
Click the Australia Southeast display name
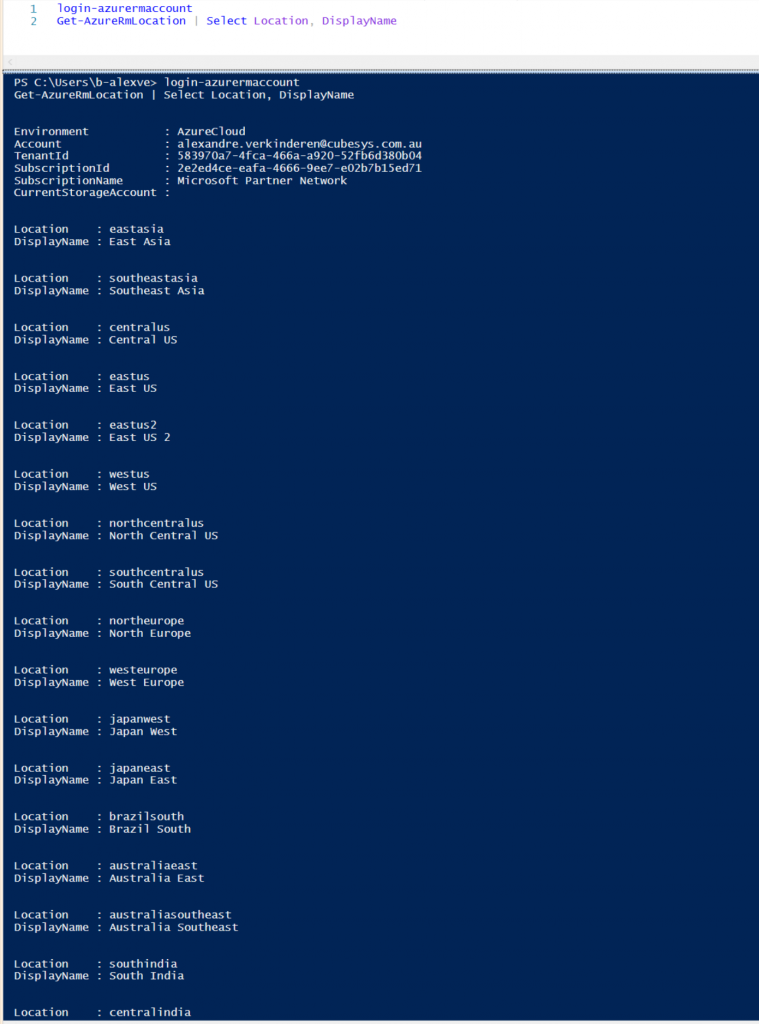click(173, 927)
